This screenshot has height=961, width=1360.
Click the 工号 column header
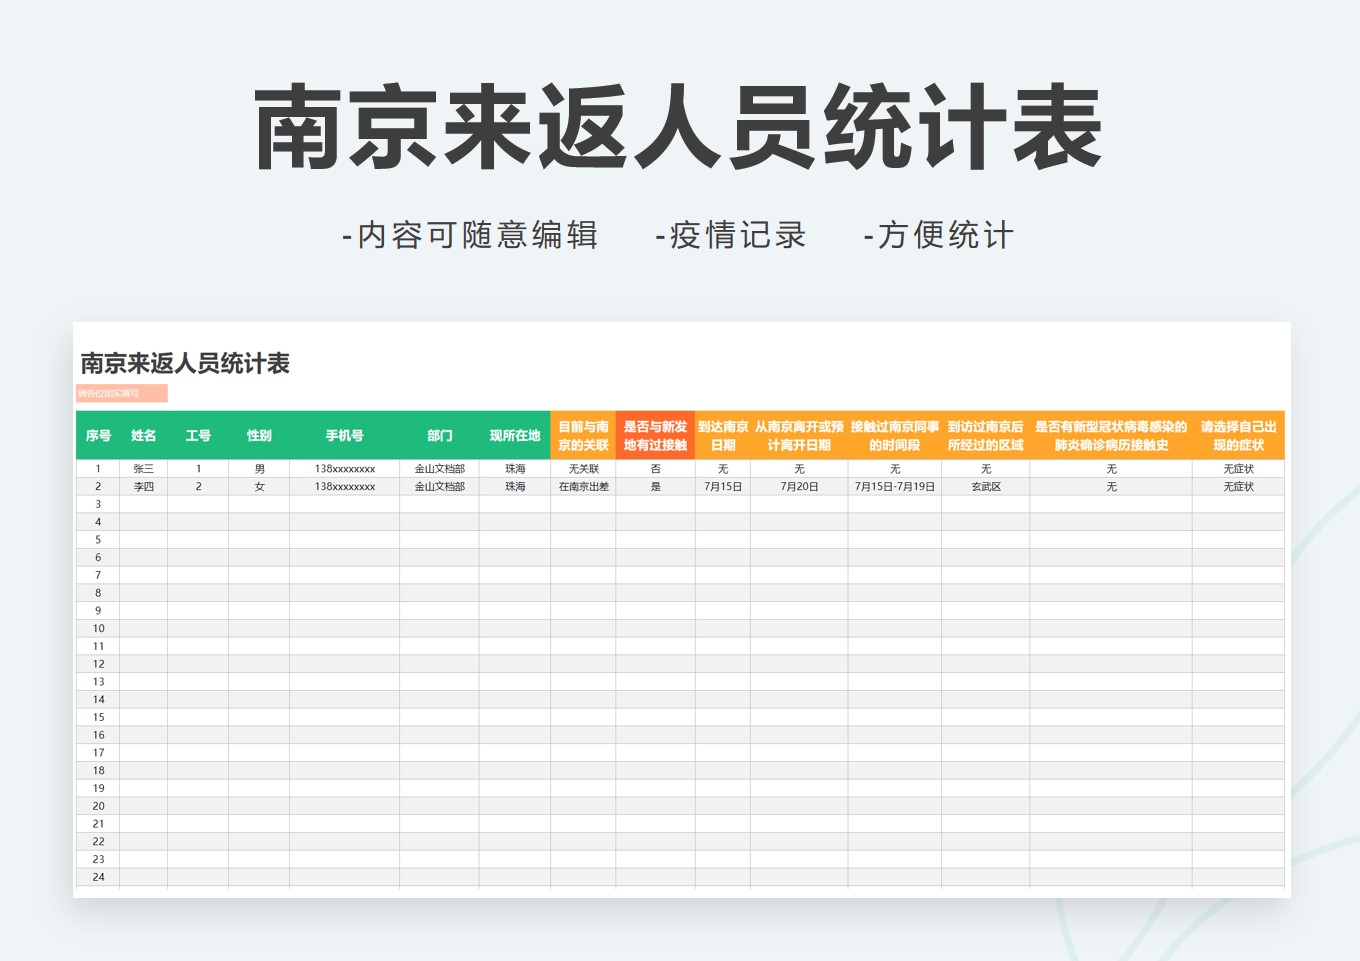coord(197,435)
